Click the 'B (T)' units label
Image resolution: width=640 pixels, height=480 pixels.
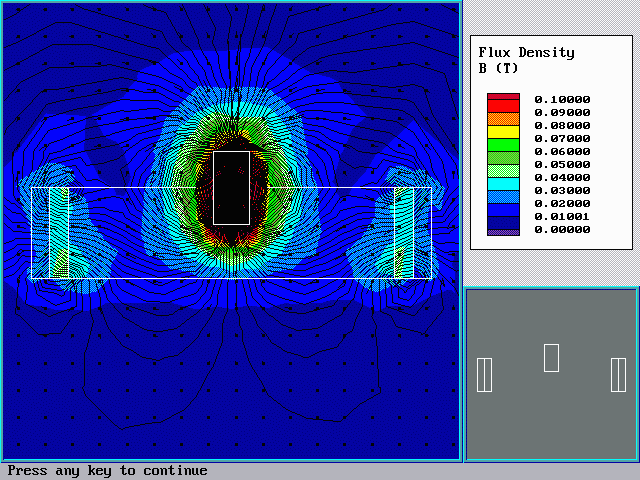498,68
